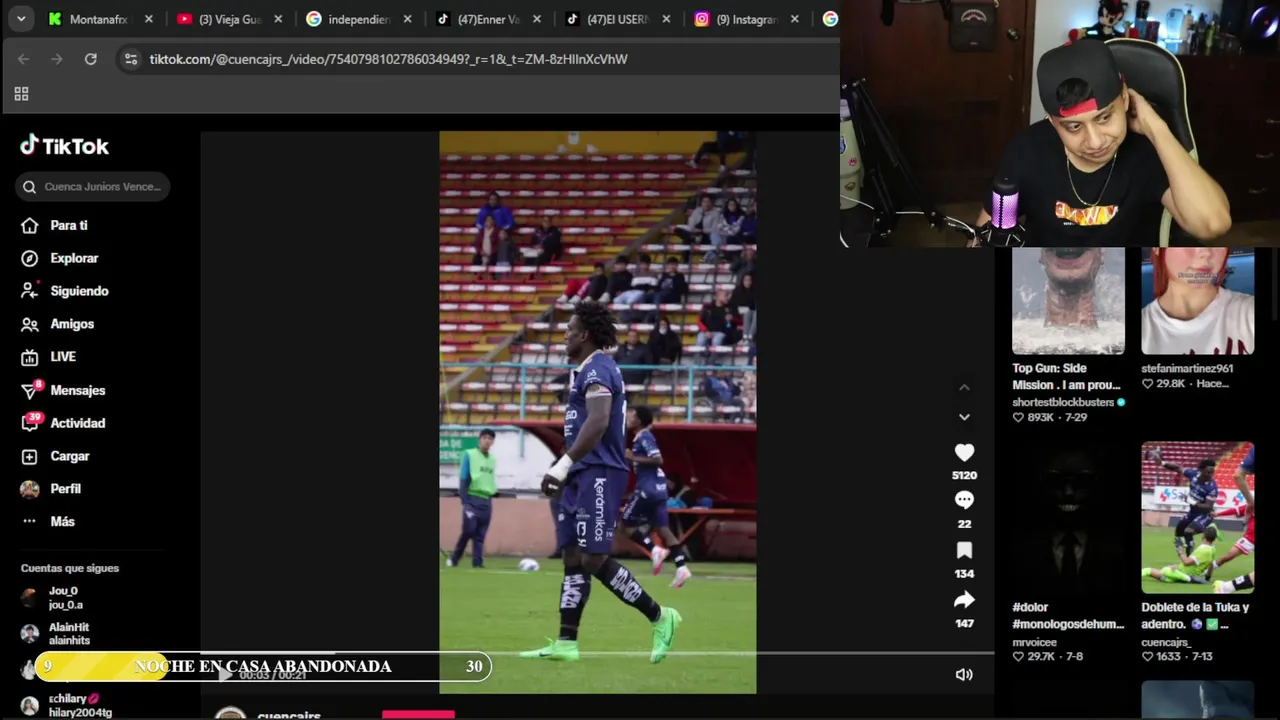This screenshot has height=720, width=1280.
Task: Close the independien tab
Action: pos(407,19)
